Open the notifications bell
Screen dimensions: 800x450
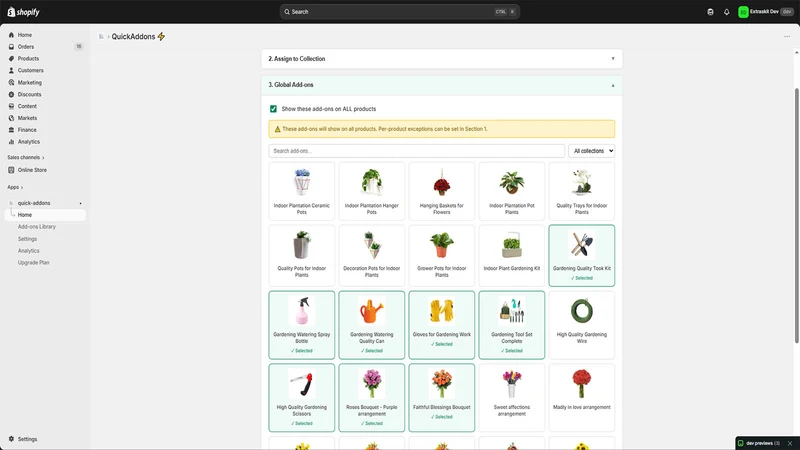(x=727, y=12)
